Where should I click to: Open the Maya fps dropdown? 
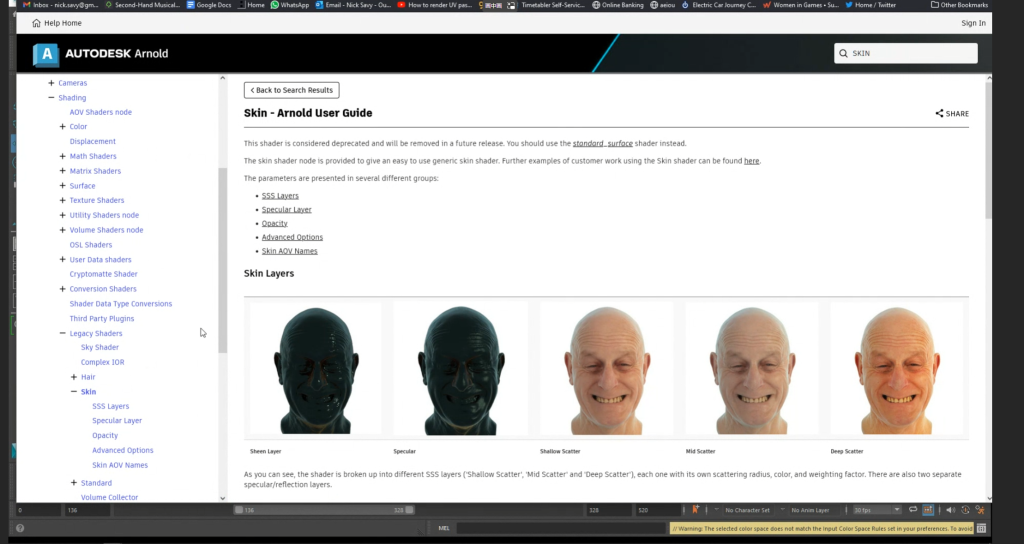876,510
